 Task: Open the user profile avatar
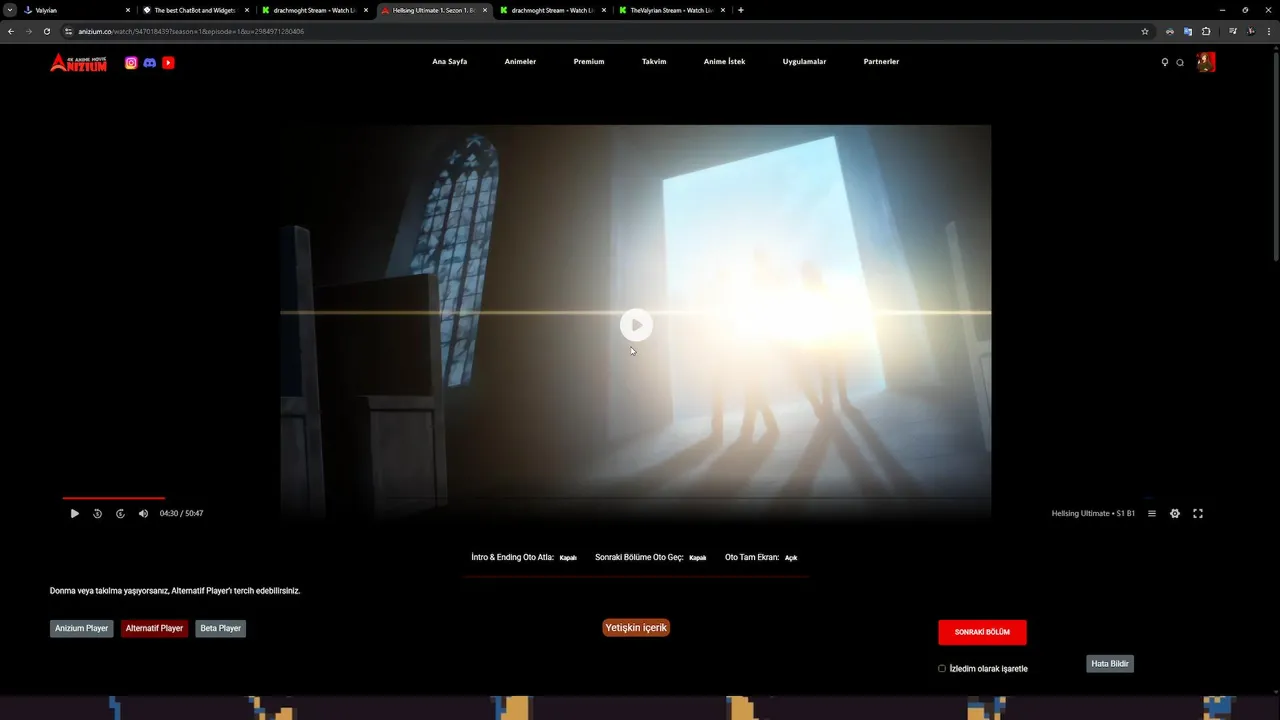[1206, 62]
